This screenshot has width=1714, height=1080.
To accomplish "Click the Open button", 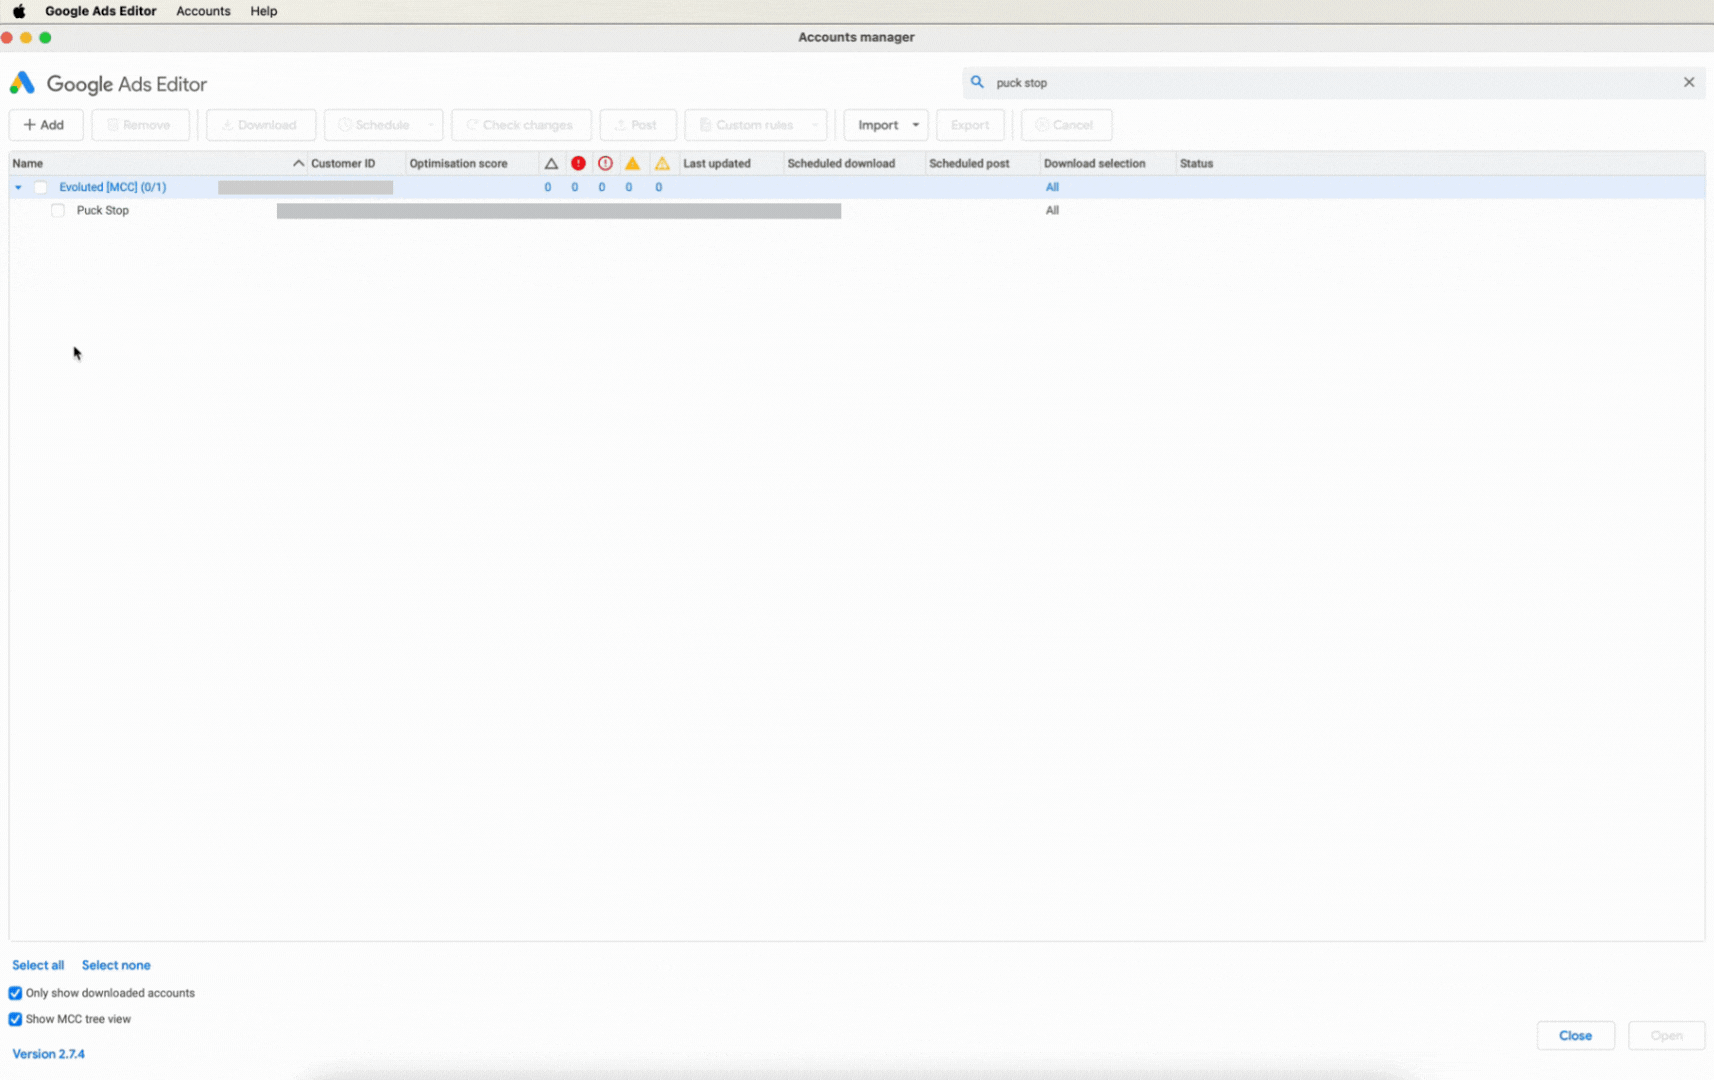I will click(x=1666, y=1035).
